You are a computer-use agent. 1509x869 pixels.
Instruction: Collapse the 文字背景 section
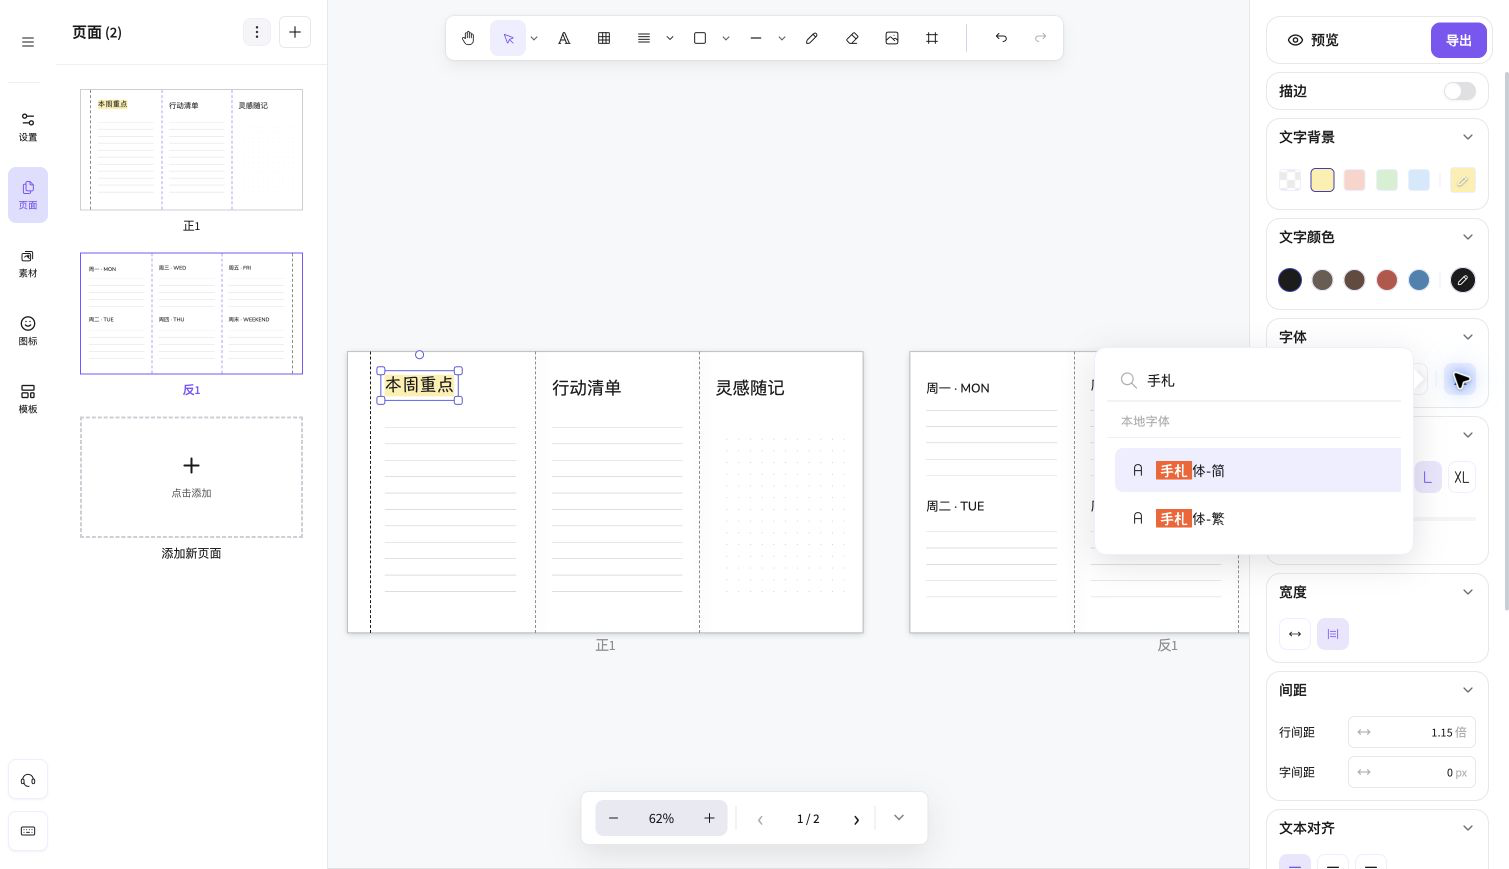(x=1467, y=137)
